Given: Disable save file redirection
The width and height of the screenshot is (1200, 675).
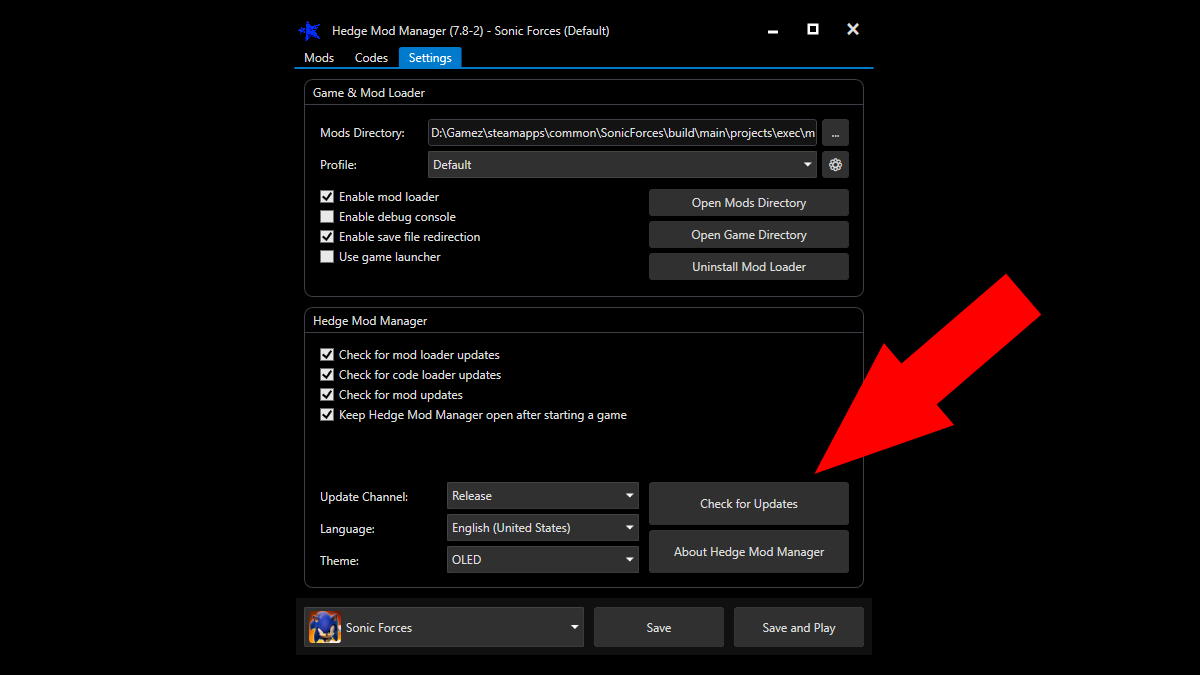Looking at the screenshot, I should pos(327,236).
